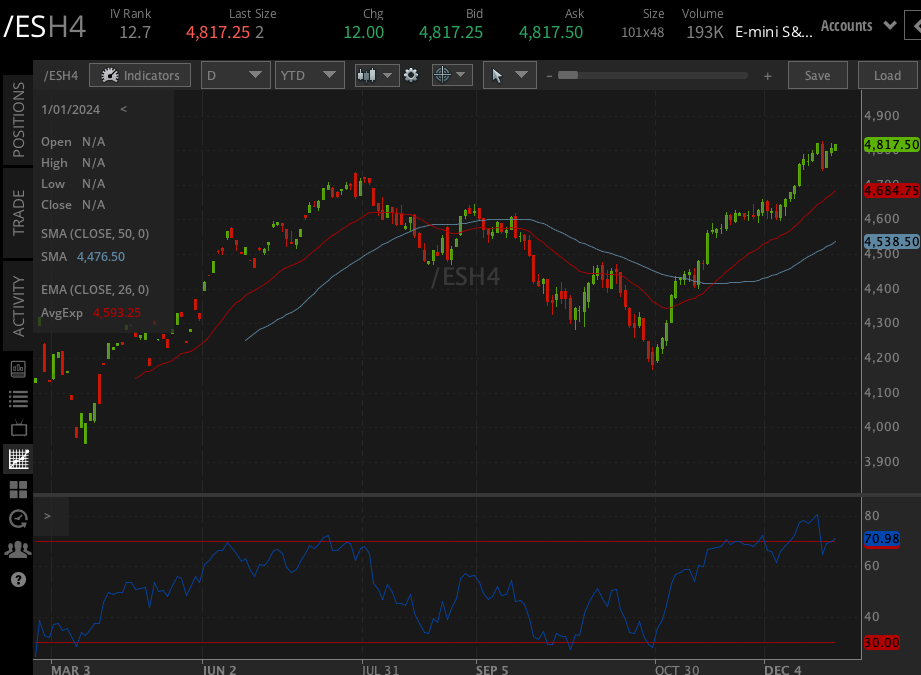This screenshot has height=675, width=921.
Task: Save the current chart
Action: pos(817,75)
